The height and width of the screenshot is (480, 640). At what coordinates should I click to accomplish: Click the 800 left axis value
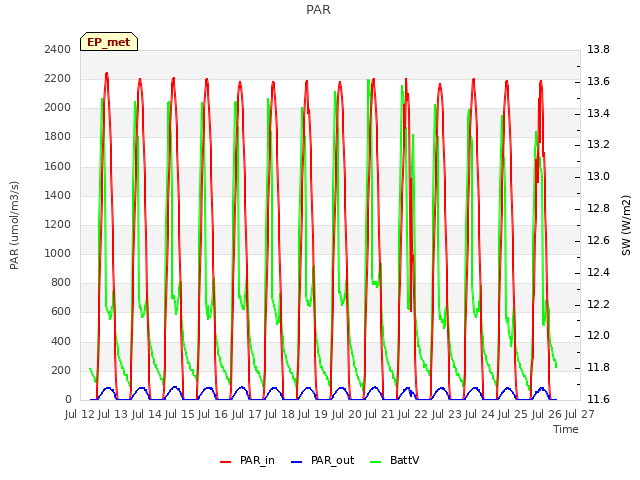tap(61, 282)
